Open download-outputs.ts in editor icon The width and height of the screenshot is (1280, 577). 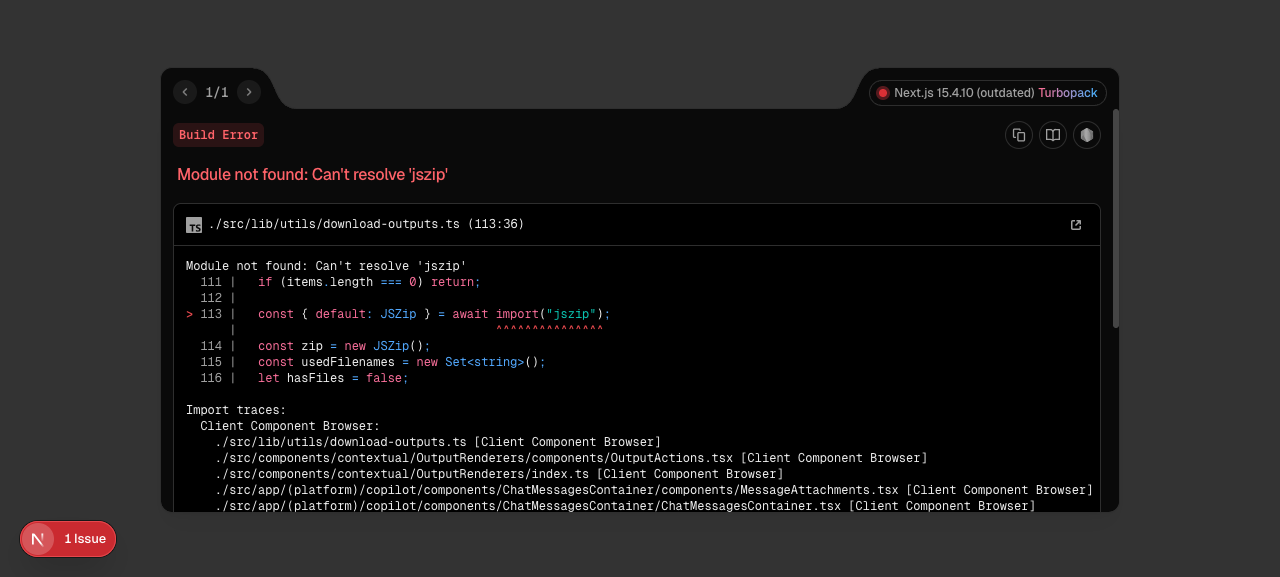pyautogui.click(x=1076, y=225)
